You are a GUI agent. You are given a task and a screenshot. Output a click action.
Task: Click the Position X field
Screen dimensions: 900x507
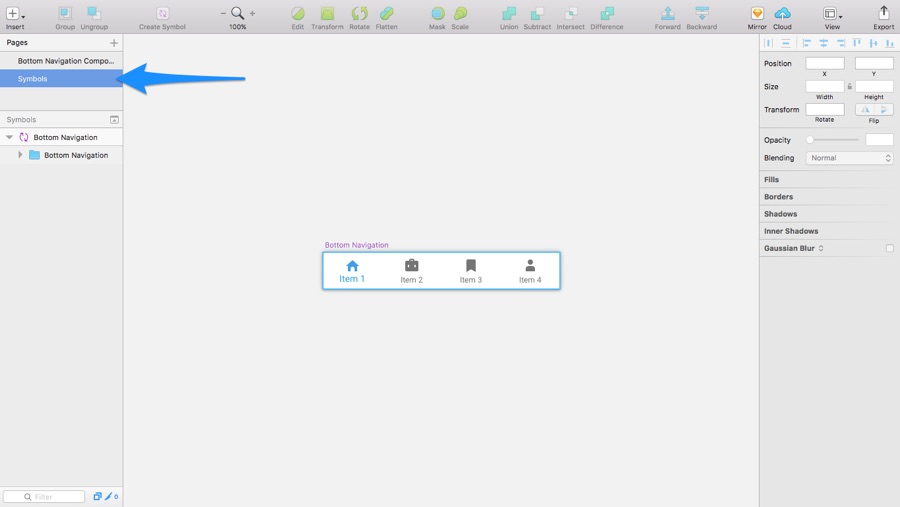click(x=825, y=63)
